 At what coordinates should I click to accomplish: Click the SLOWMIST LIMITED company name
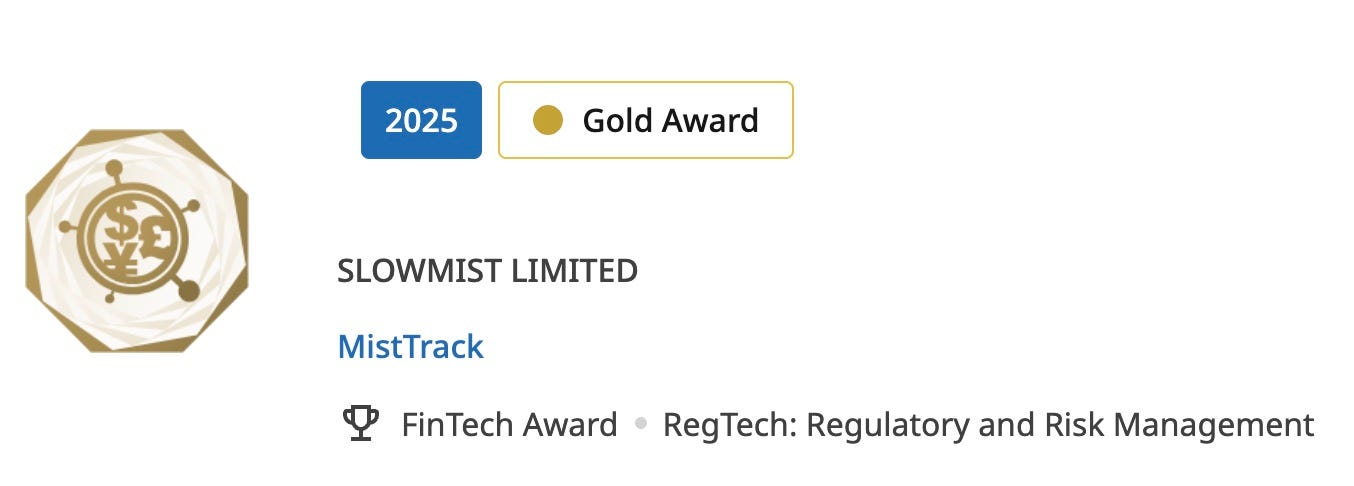(x=488, y=271)
